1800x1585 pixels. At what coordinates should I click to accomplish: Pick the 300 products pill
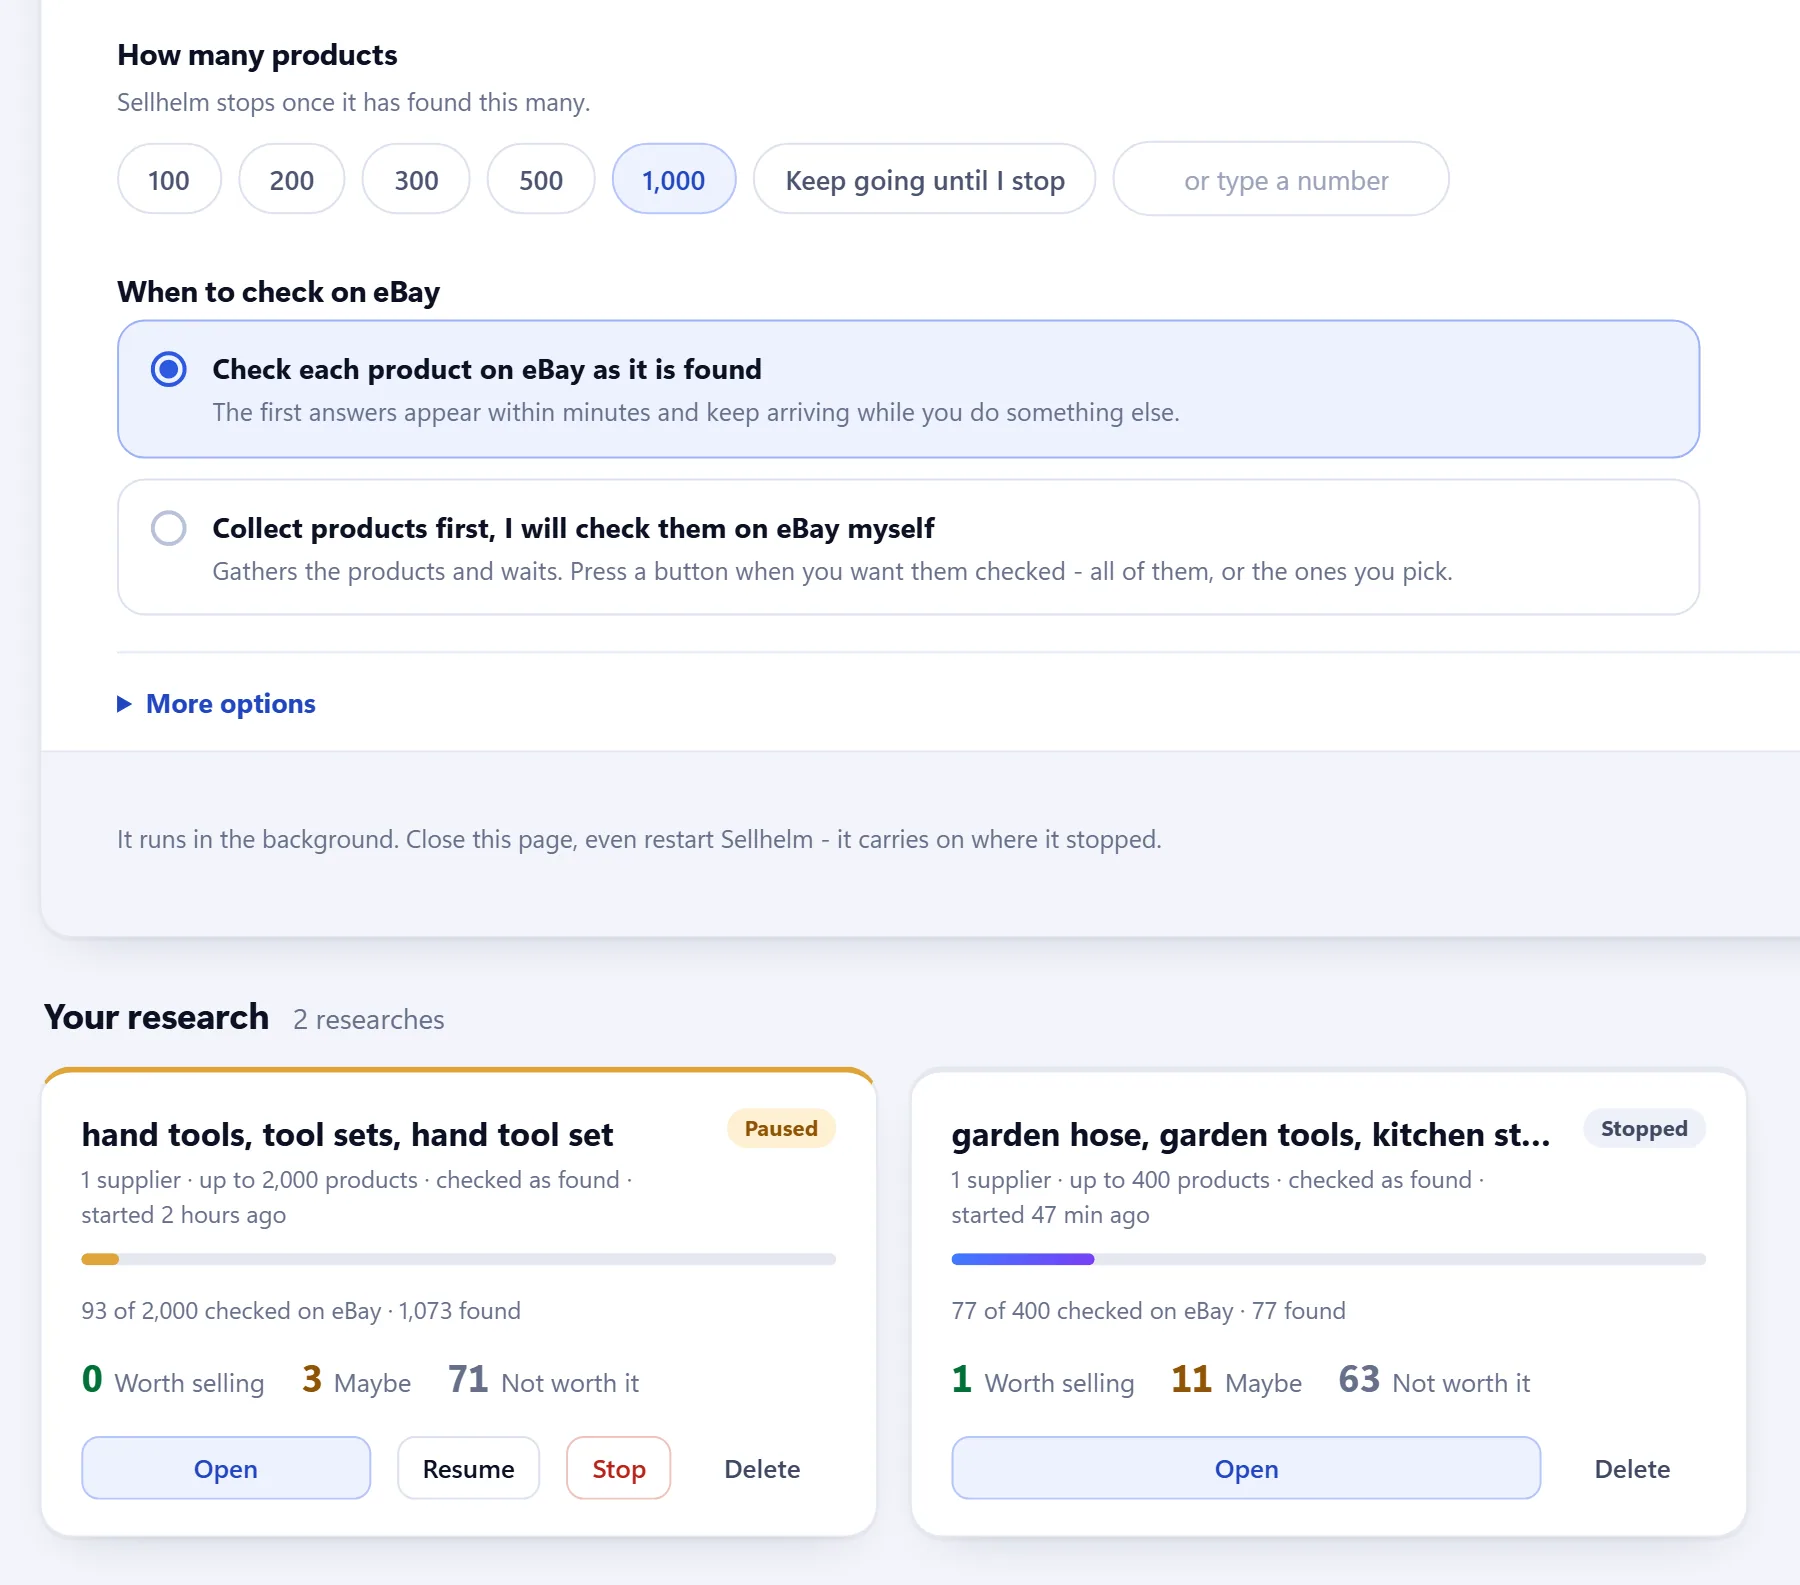(x=416, y=180)
